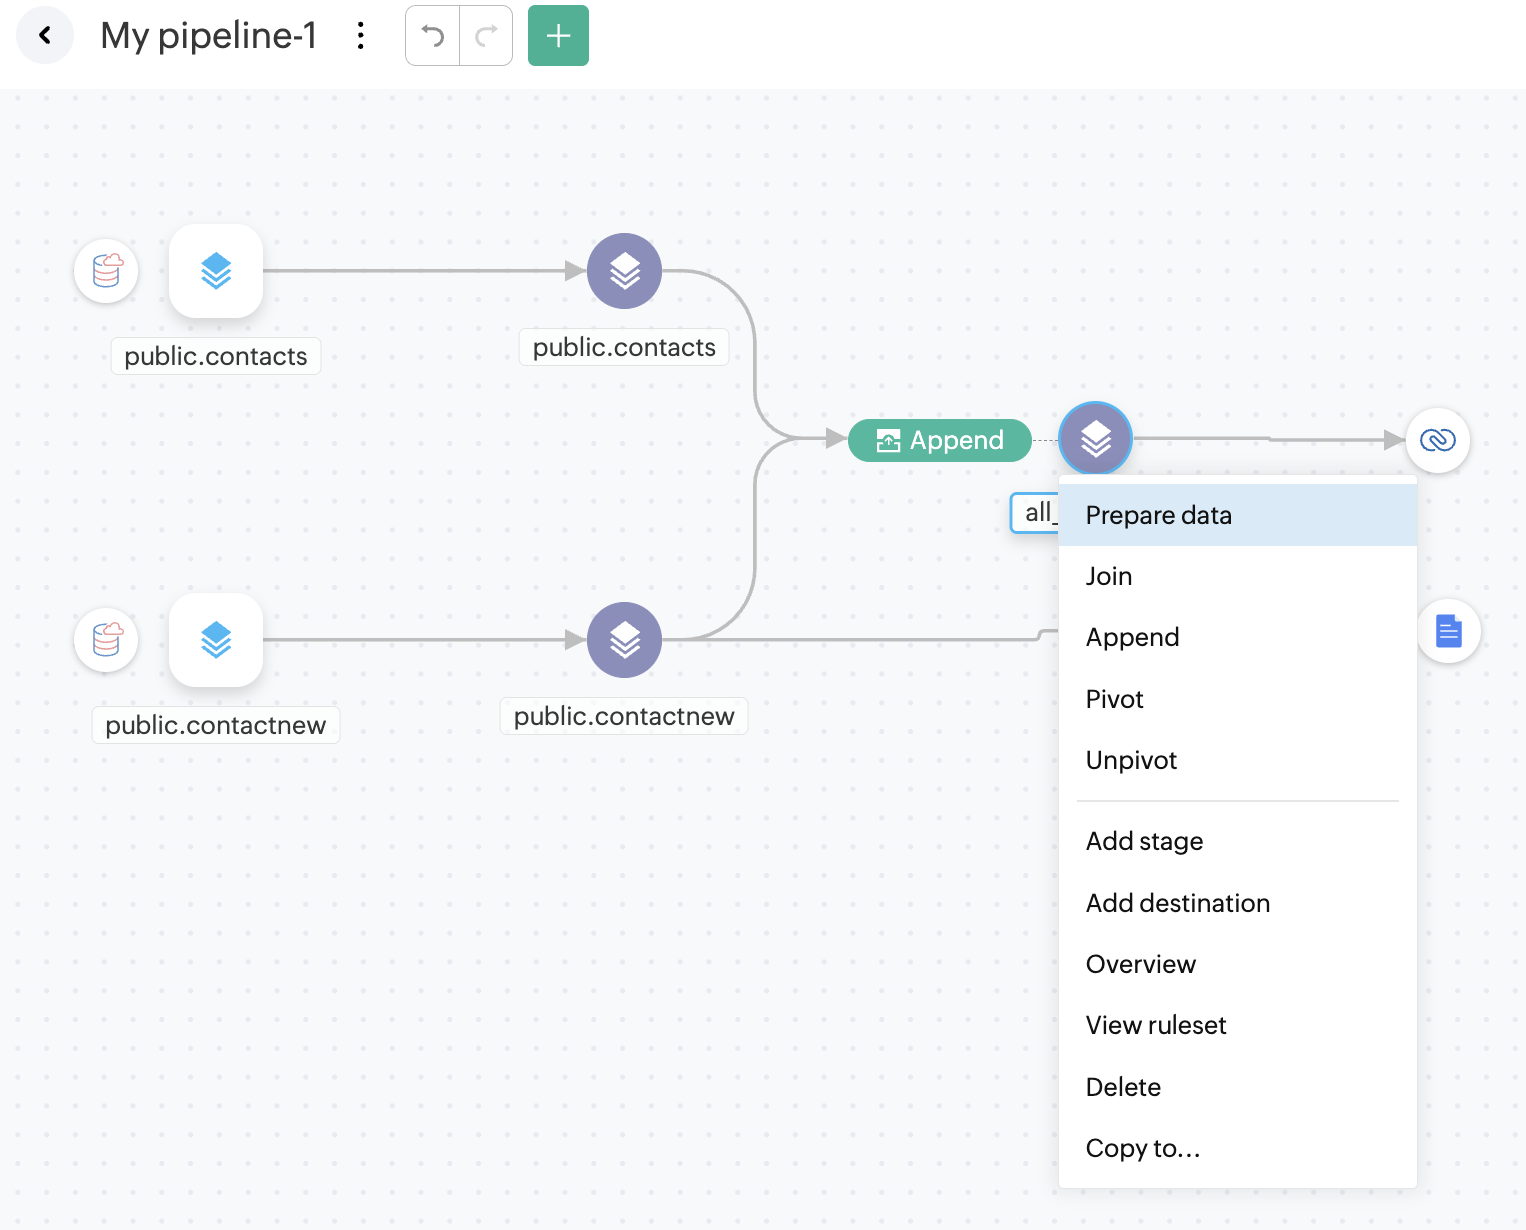Open the Copy to... submenu option
The height and width of the screenshot is (1230, 1526).
(1142, 1148)
